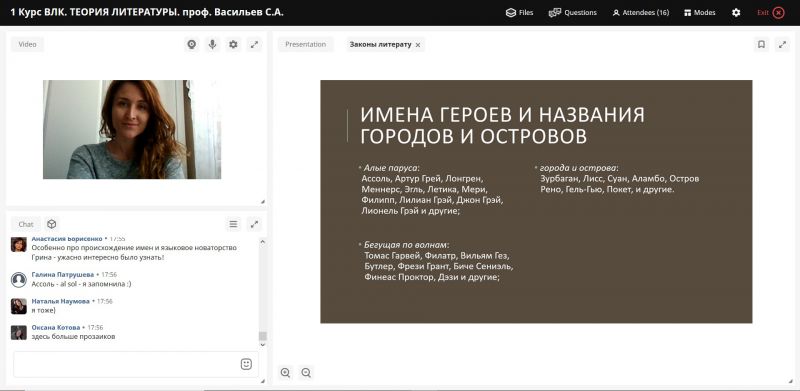
Task: Click Оксана Котова's avatar
Action: click(19, 333)
